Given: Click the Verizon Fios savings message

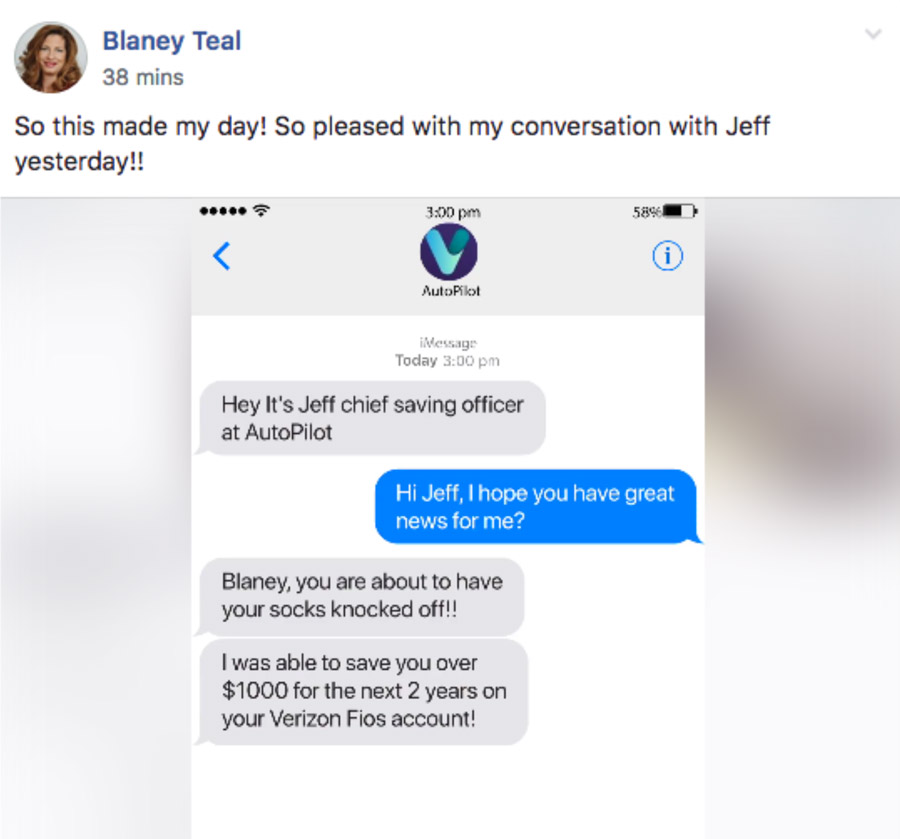Looking at the screenshot, I should point(363,692).
